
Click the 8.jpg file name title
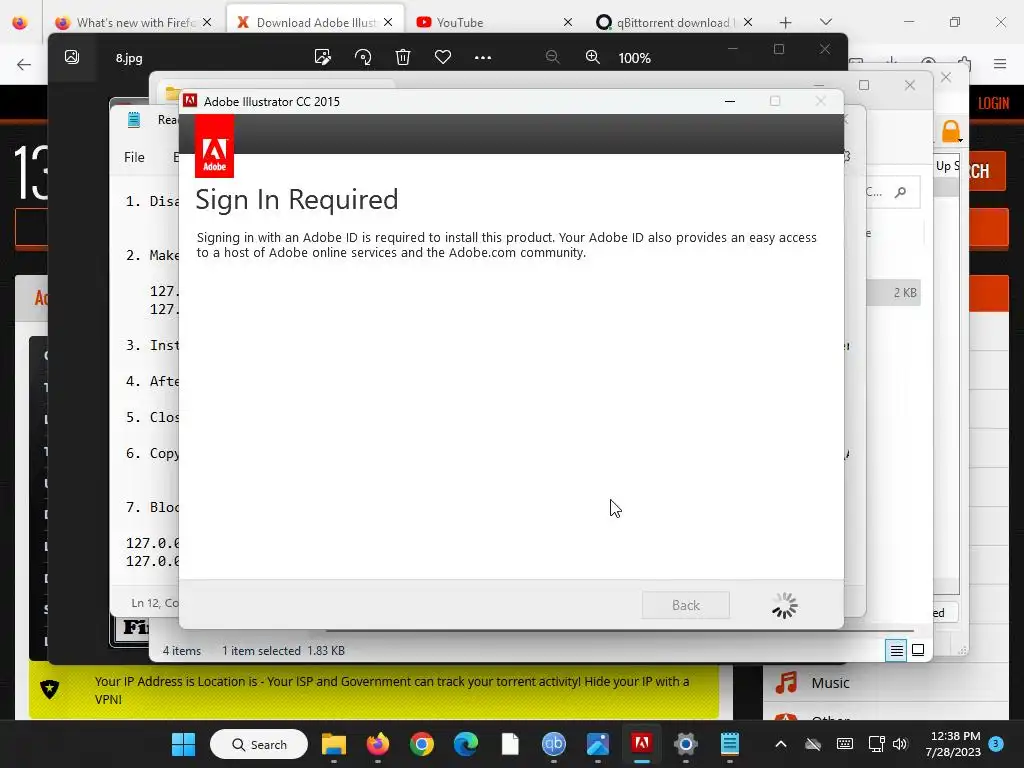129,58
